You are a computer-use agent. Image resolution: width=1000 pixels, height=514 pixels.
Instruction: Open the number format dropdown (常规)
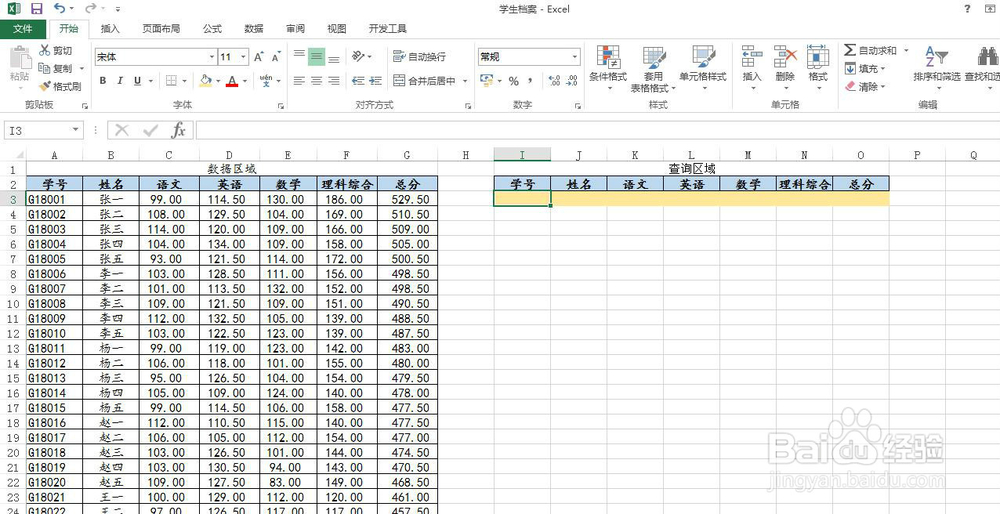(575, 57)
